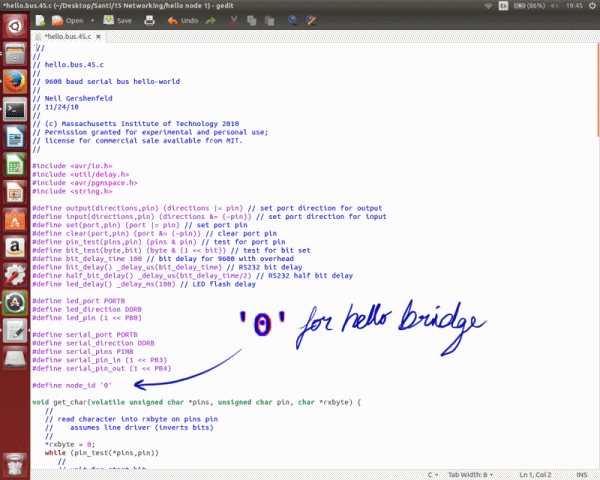
Task: Click the 'void get_char' function declaration line
Action: point(196,402)
